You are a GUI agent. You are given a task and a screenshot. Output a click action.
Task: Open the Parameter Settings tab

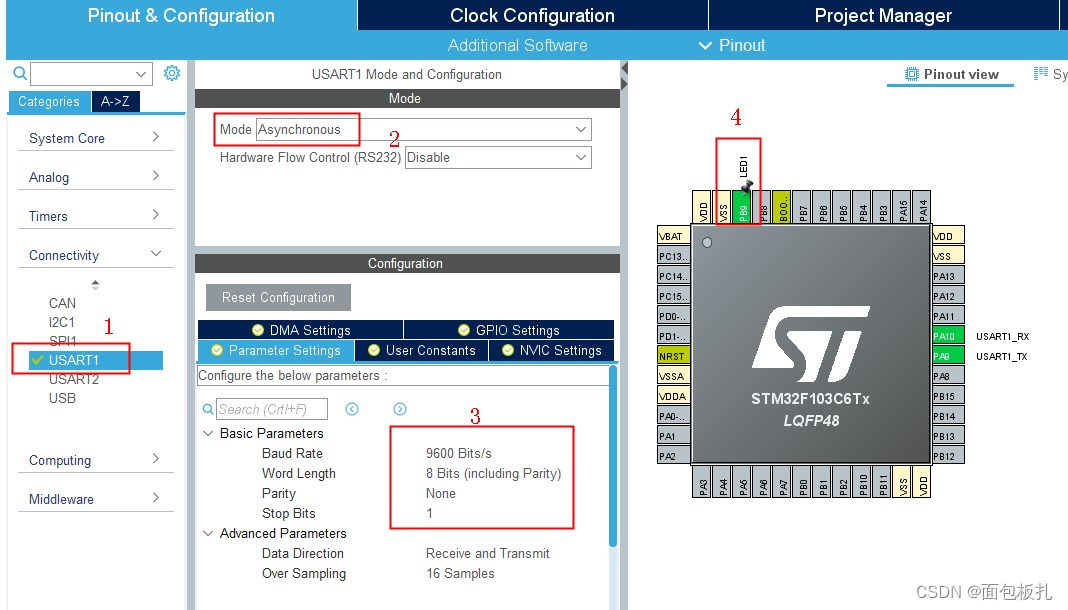coord(276,350)
